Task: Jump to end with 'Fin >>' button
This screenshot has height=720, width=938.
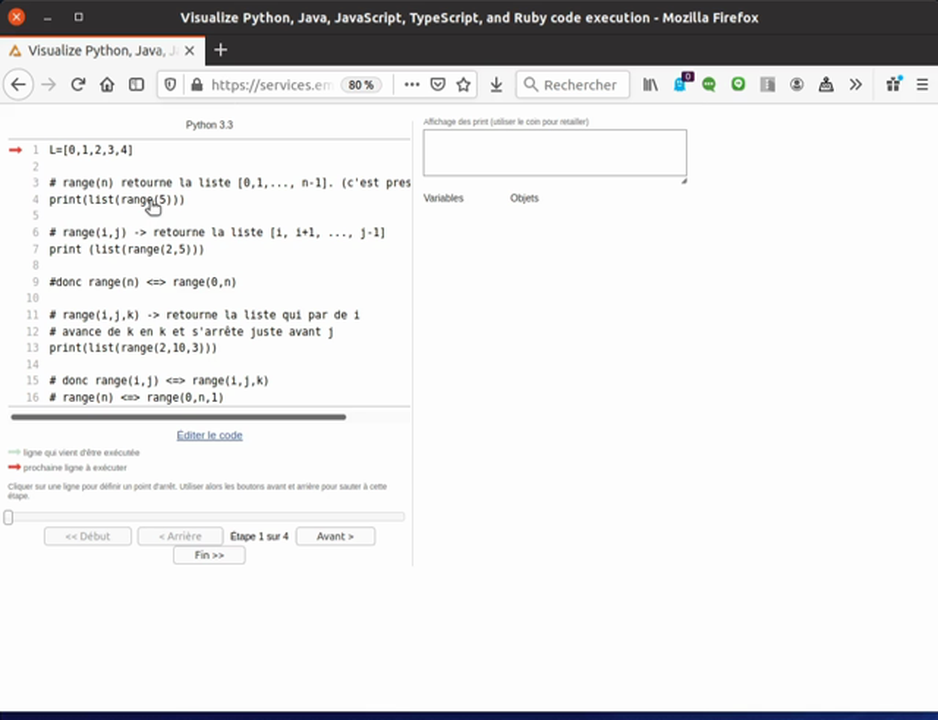Action: [x=209, y=555]
